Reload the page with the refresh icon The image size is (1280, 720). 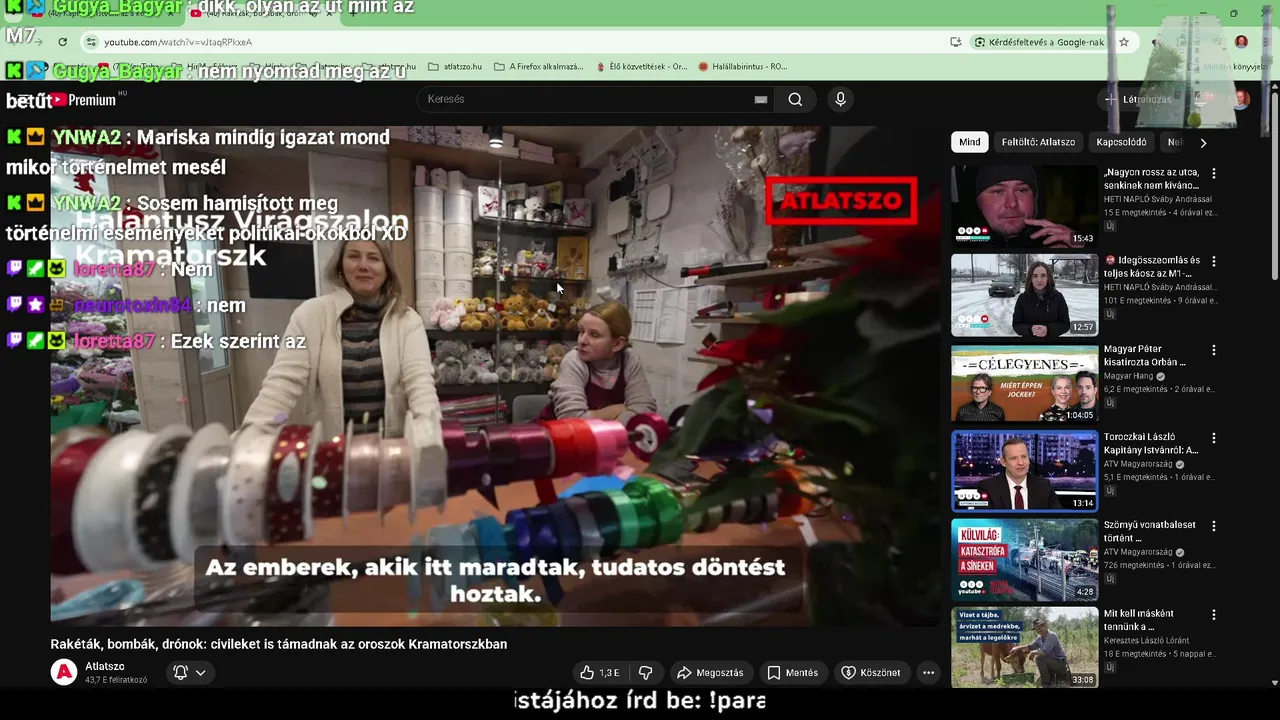point(62,42)
